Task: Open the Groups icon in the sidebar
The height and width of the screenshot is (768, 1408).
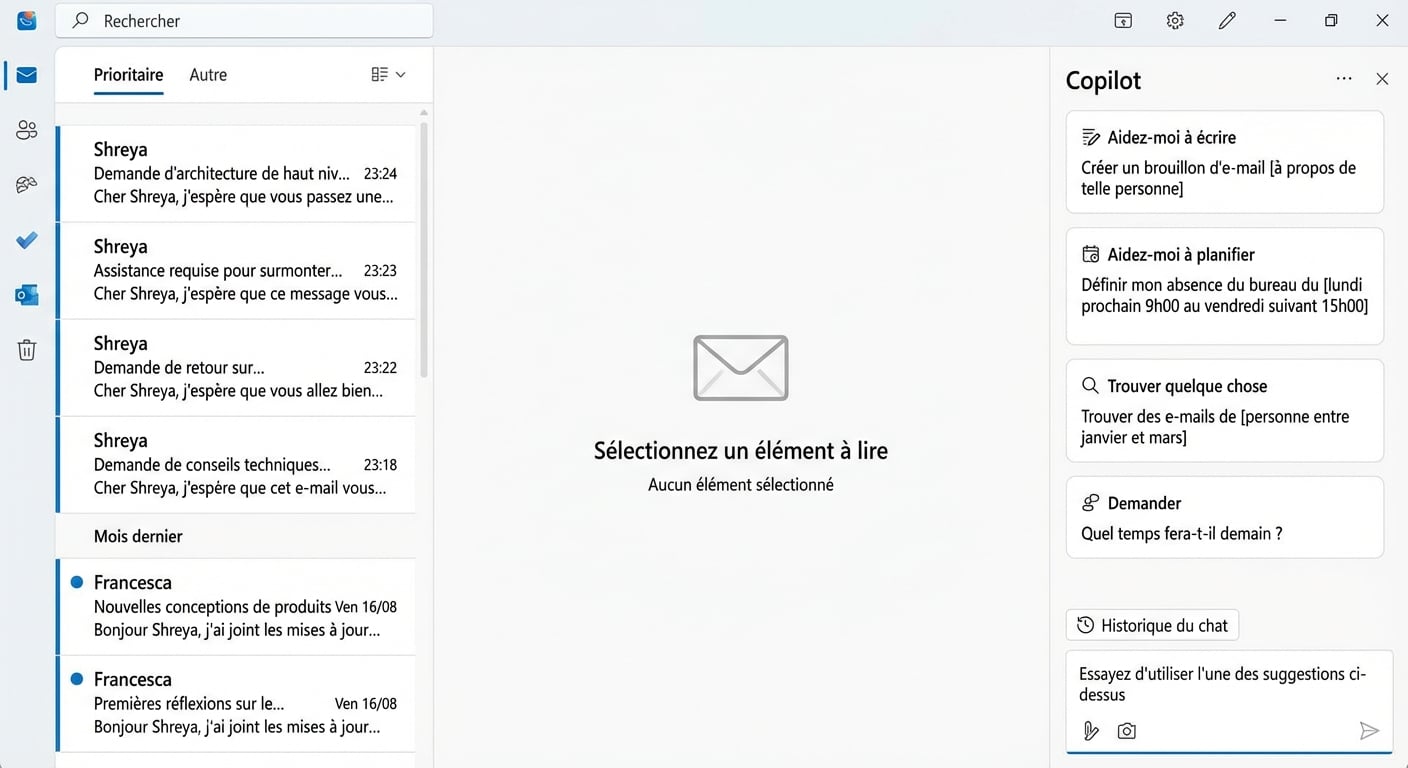Action: coord(27,184)
